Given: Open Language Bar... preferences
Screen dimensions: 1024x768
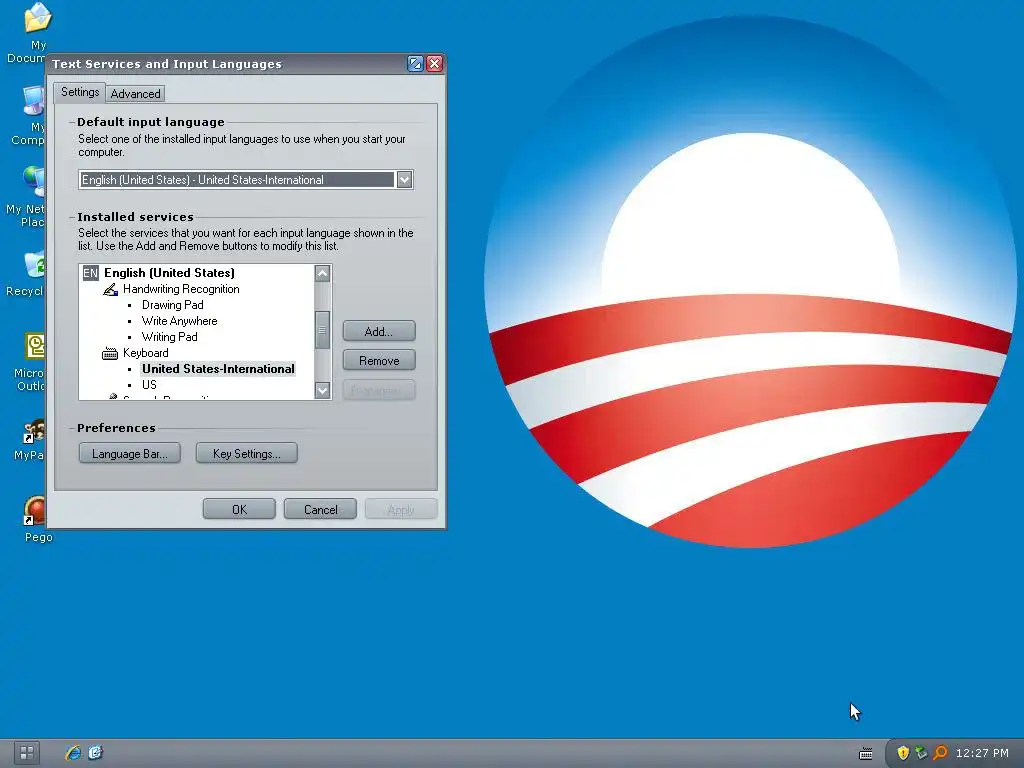Looking at the screenshot, I should [129, 453].
